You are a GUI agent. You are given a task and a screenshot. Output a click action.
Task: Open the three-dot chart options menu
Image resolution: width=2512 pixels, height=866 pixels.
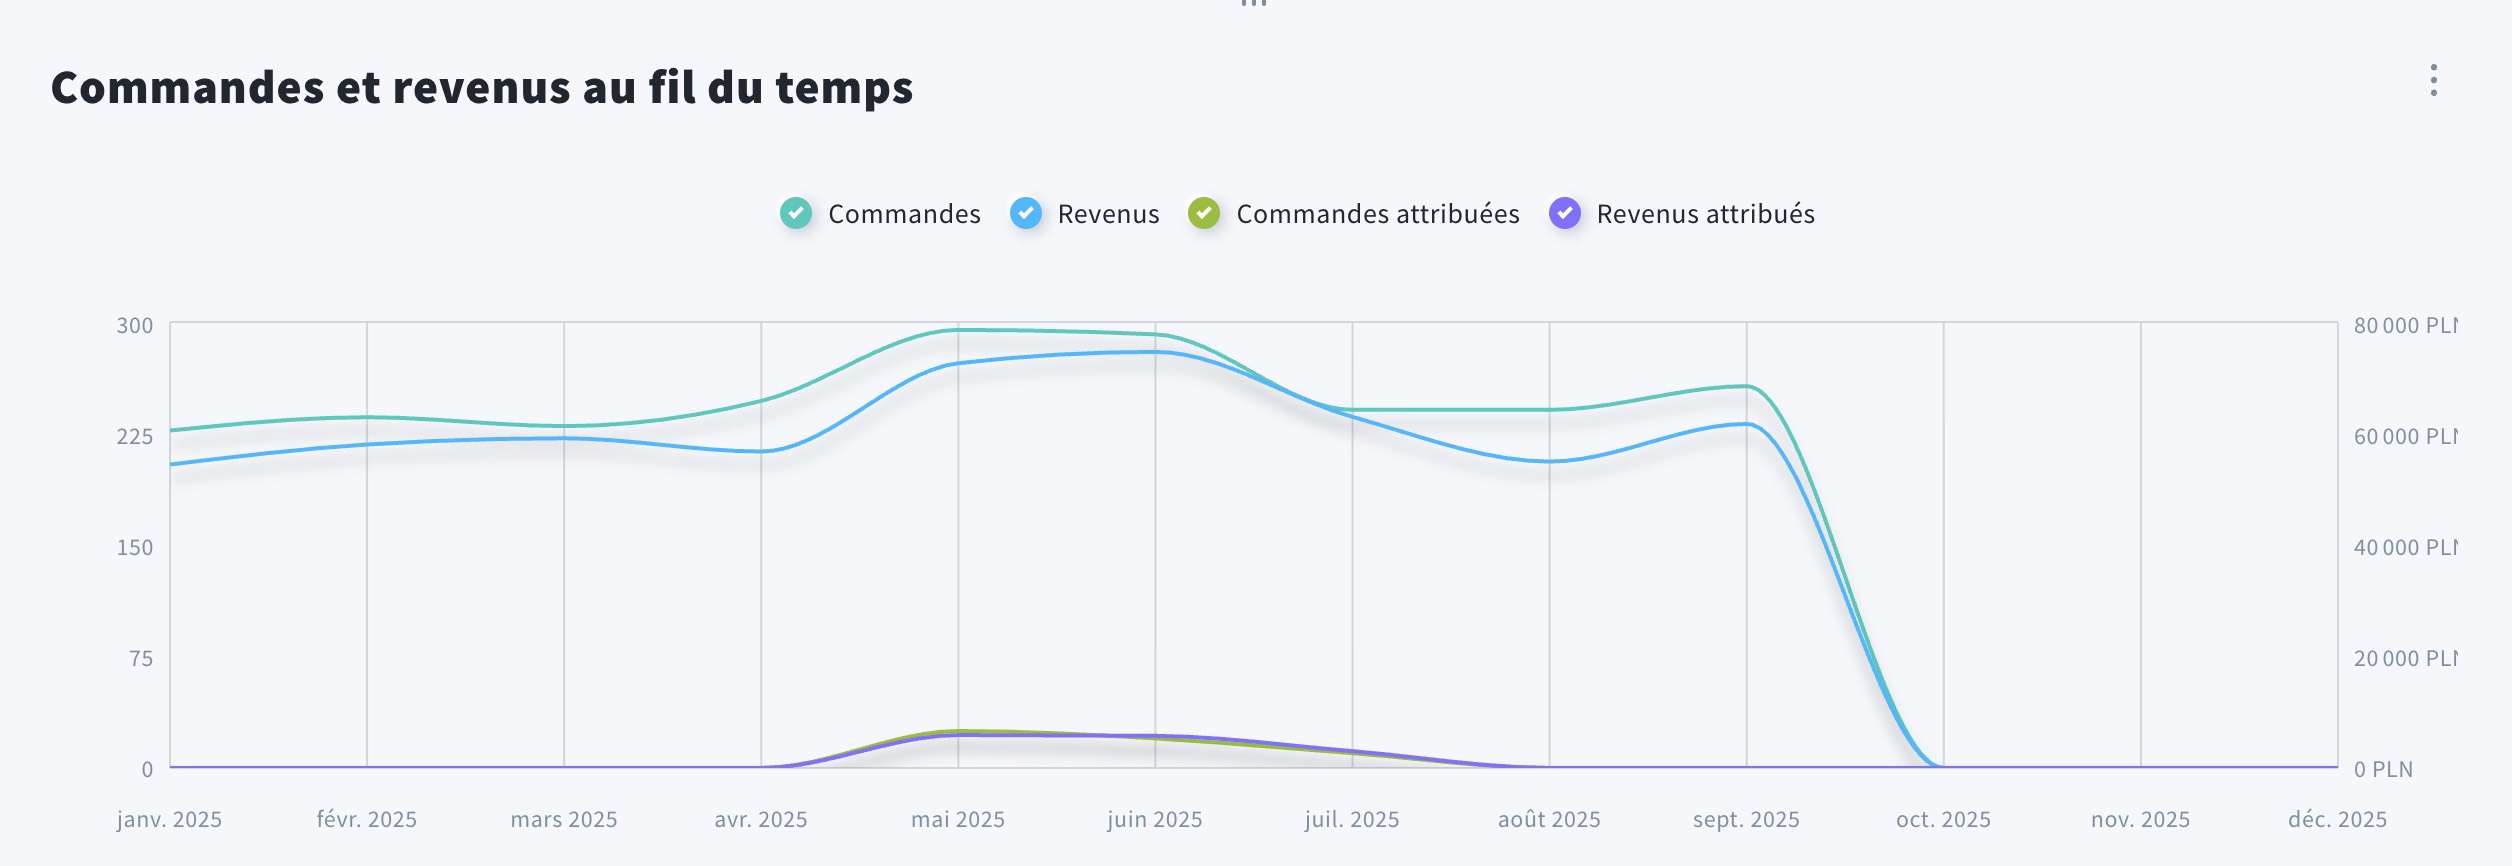tap(2433, 81)
